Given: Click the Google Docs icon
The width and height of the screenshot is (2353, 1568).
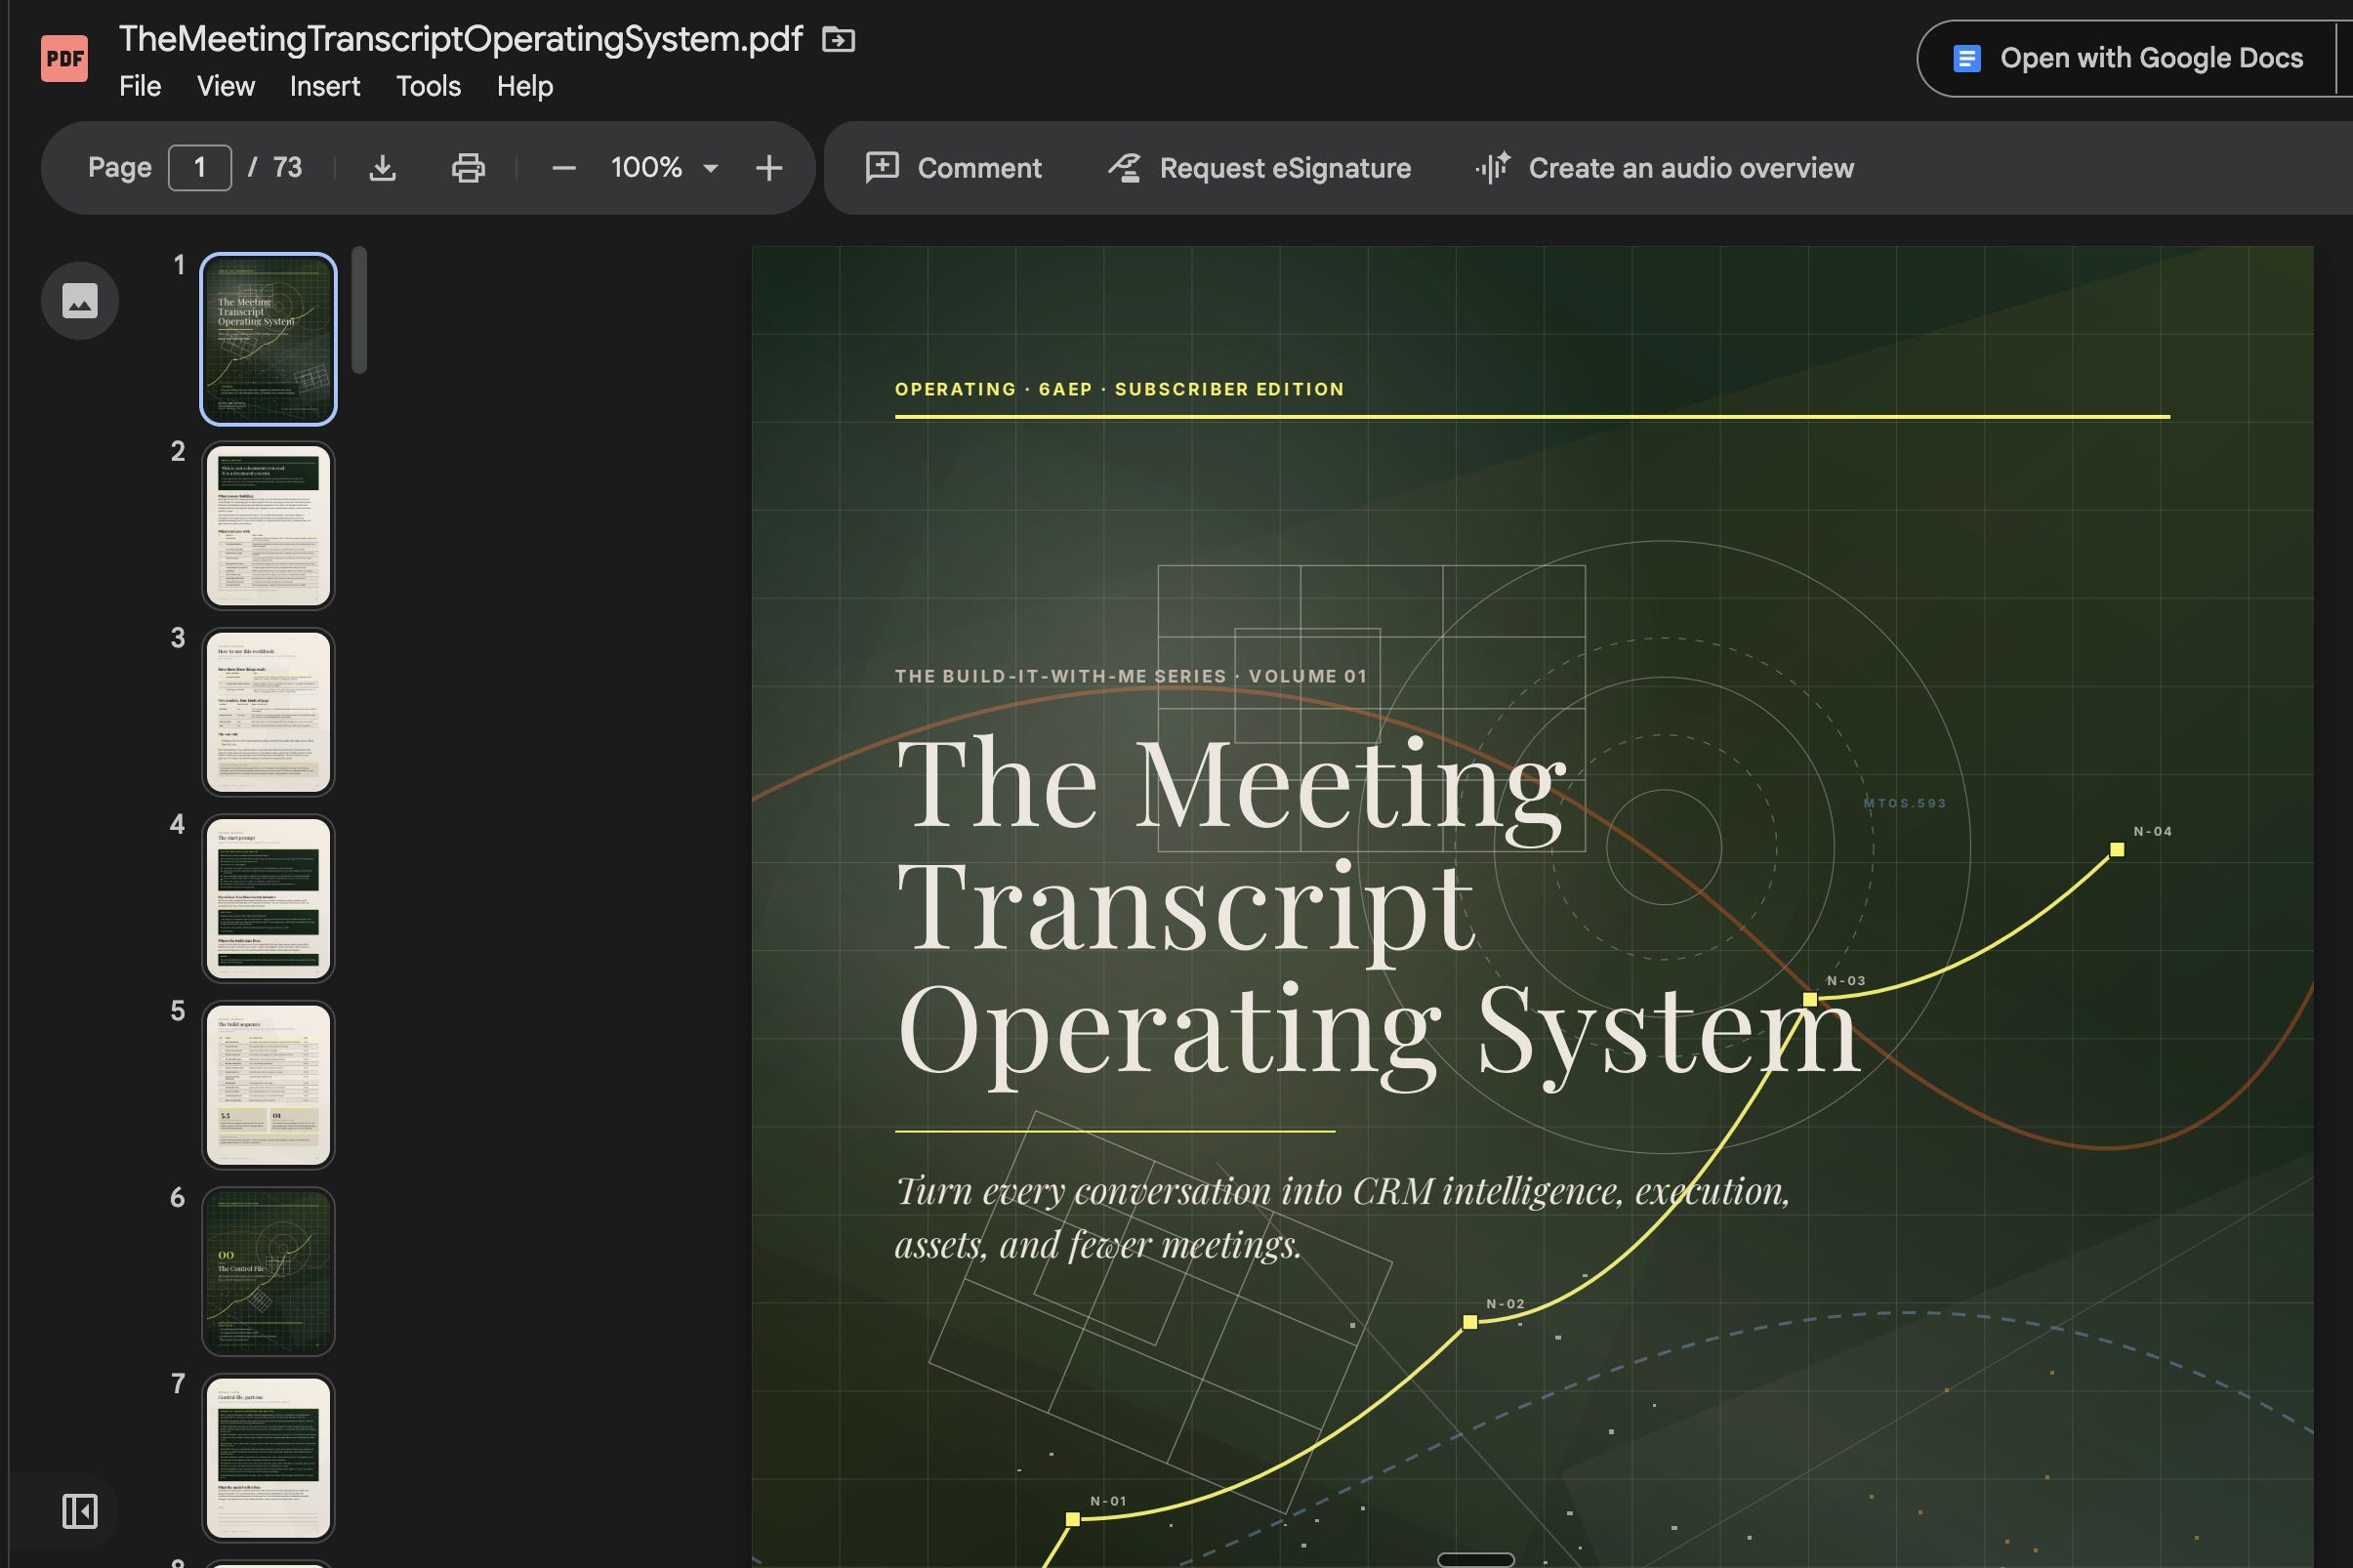Looking at the screenshot, I should coord(1966,59).
